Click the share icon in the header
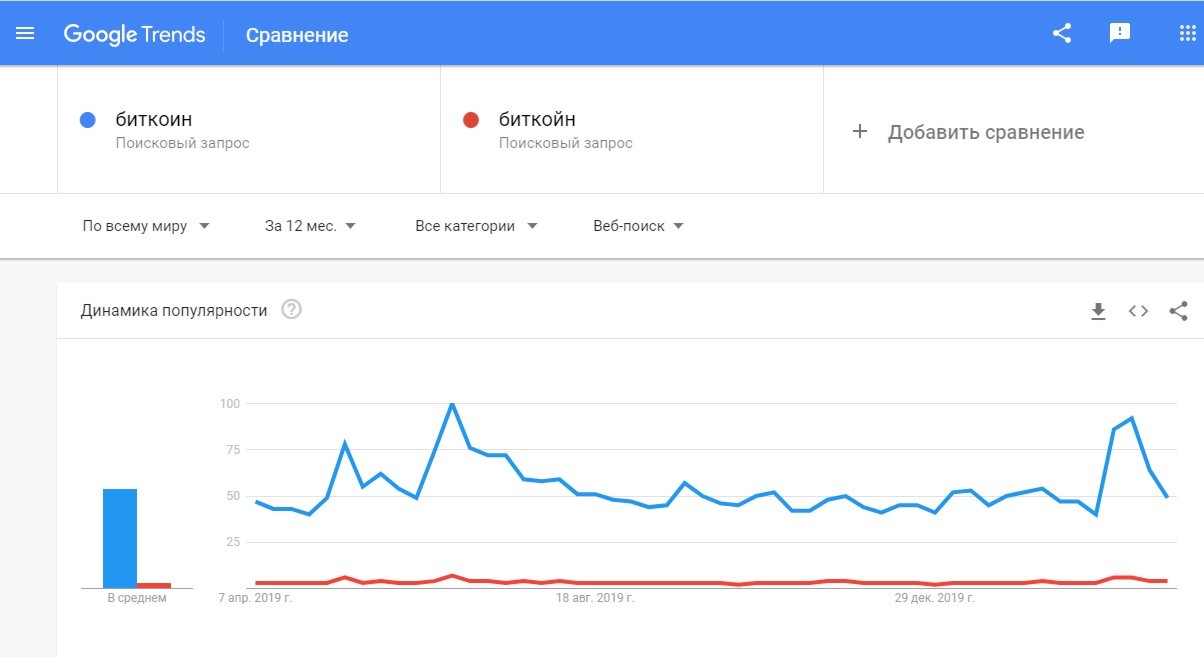The width and height of the screenshot is (1204, 657). point(1062,33)
